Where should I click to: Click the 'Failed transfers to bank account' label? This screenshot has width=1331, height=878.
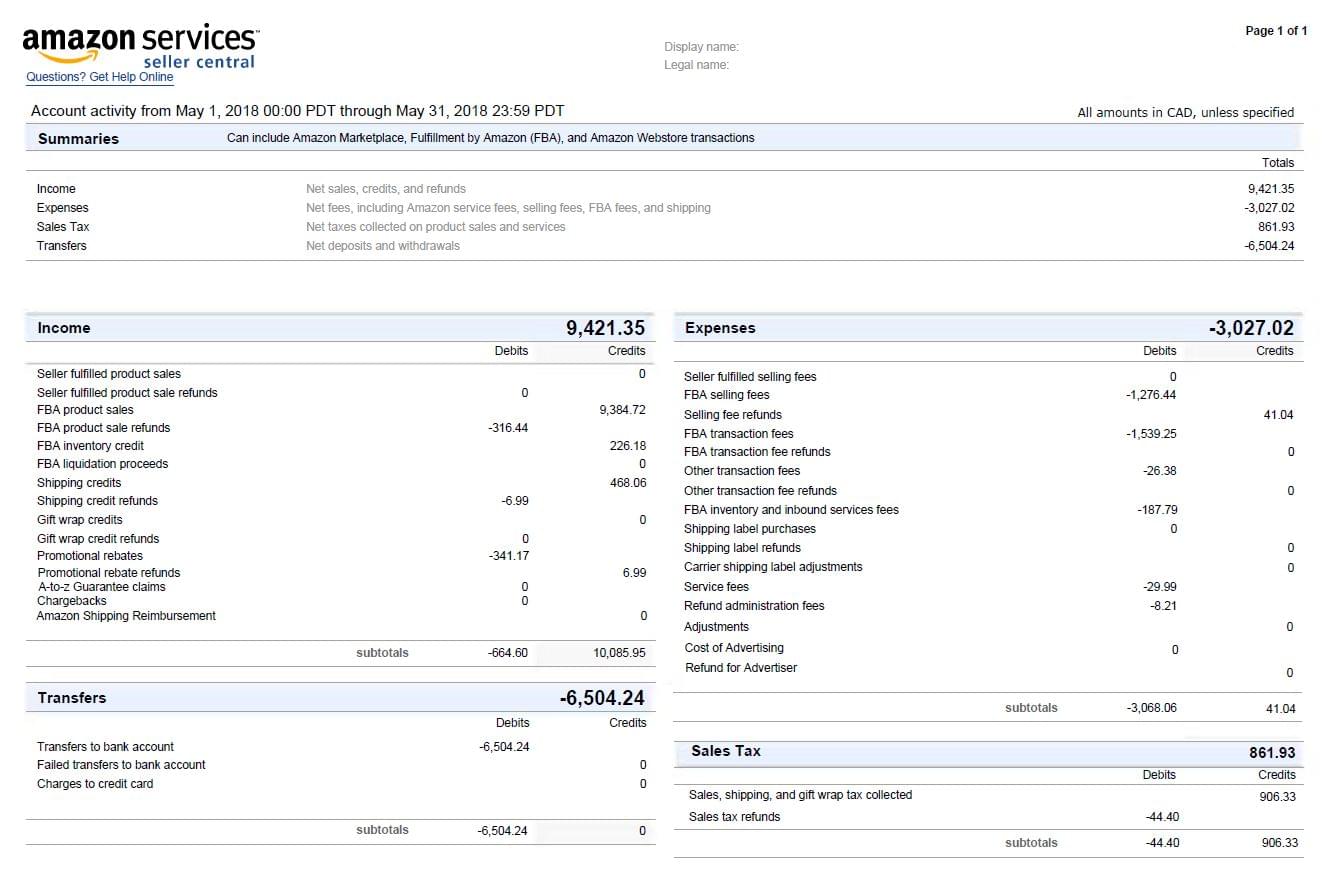[x=121, y=765]
